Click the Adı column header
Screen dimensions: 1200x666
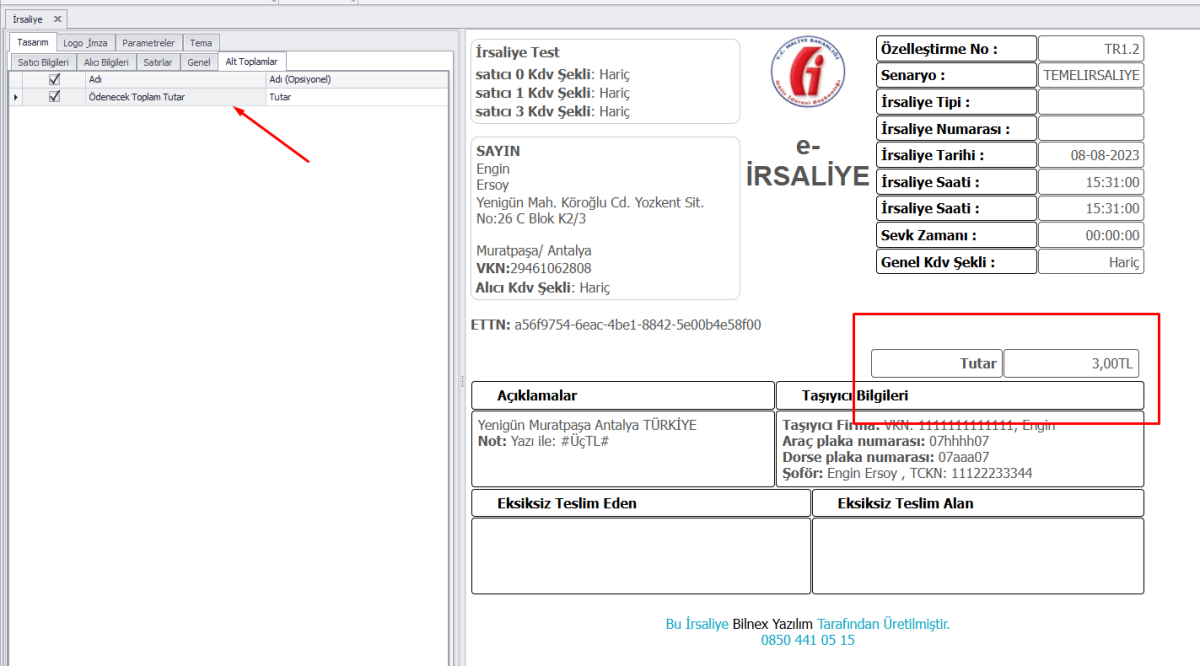click(175, 79)
